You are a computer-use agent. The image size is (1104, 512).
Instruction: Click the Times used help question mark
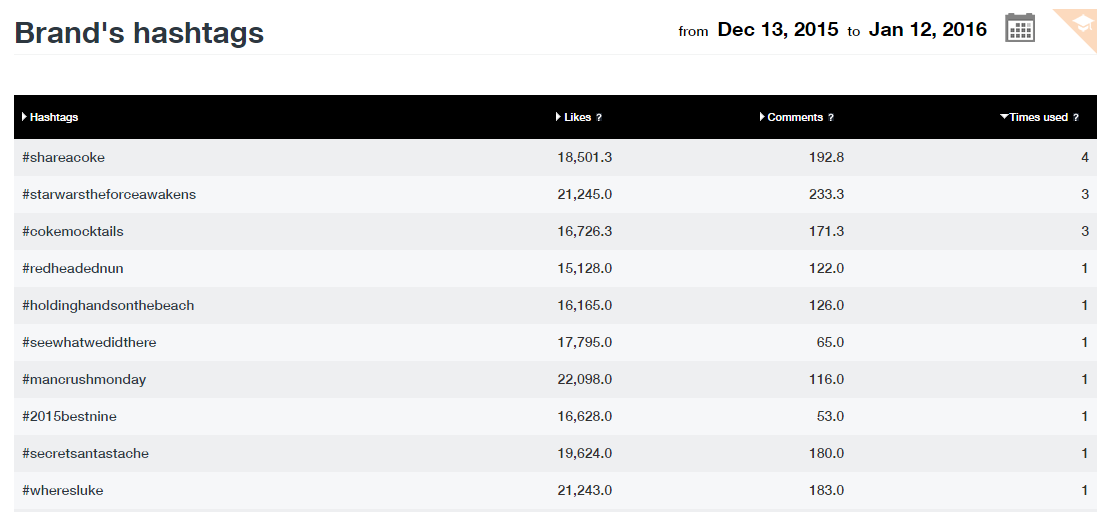click(x=1076, y=118)
